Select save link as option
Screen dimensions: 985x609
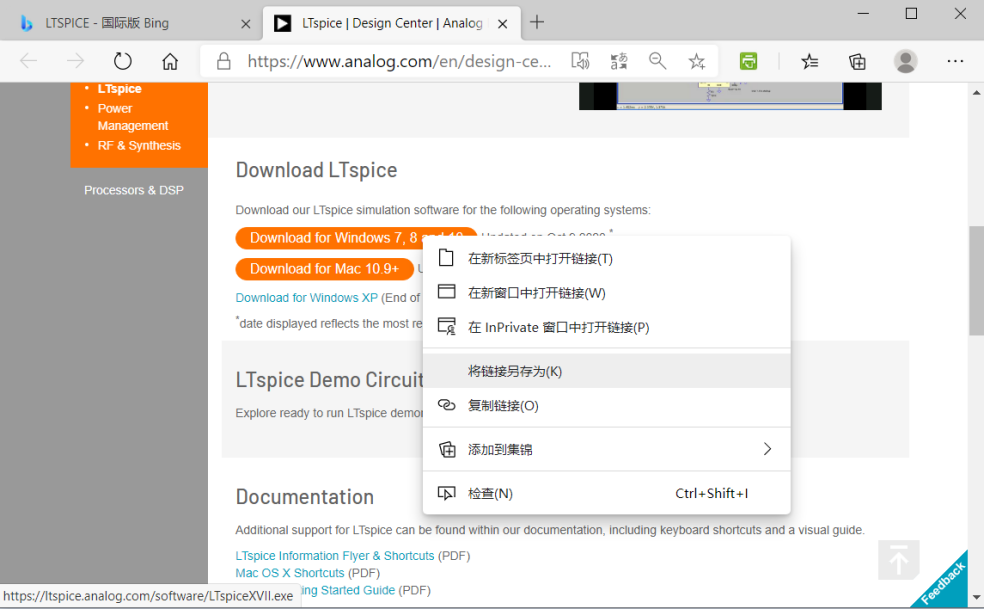click(606, 371)
